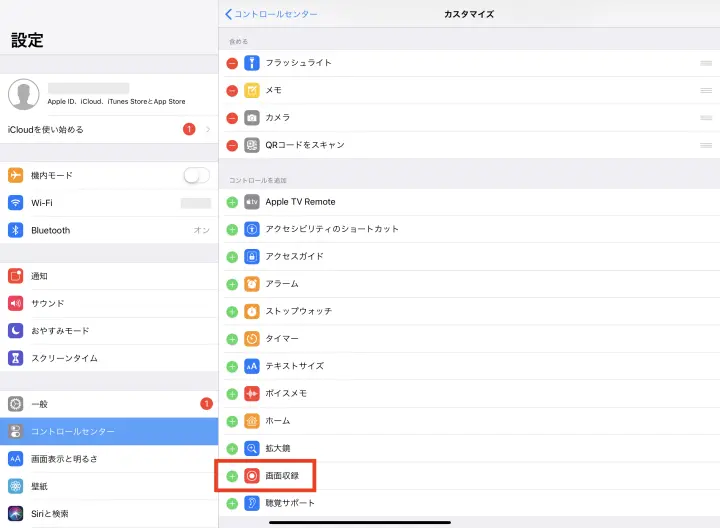Viewport: 720px width, 528px height.
Task: Grab reorder handle for フラッシュライト row
Action: click(706, 63)
